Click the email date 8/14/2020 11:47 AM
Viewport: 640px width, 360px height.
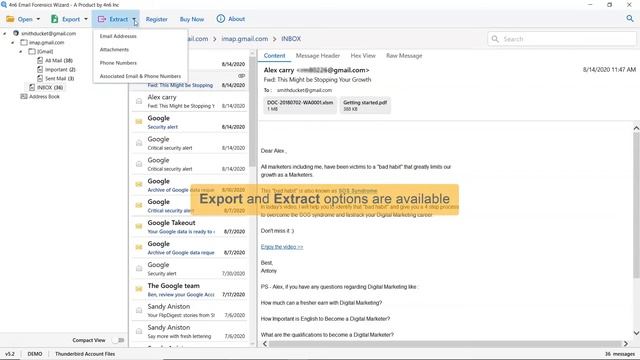(609, 70)
